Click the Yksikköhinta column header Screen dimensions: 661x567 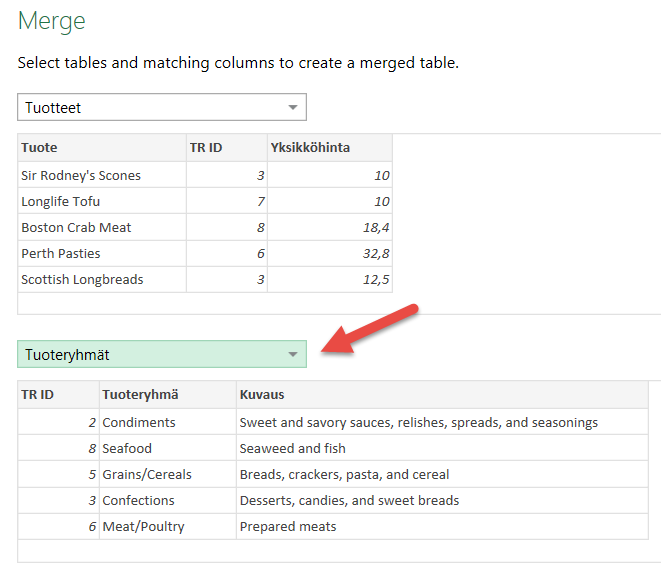(x=329, y=147)
